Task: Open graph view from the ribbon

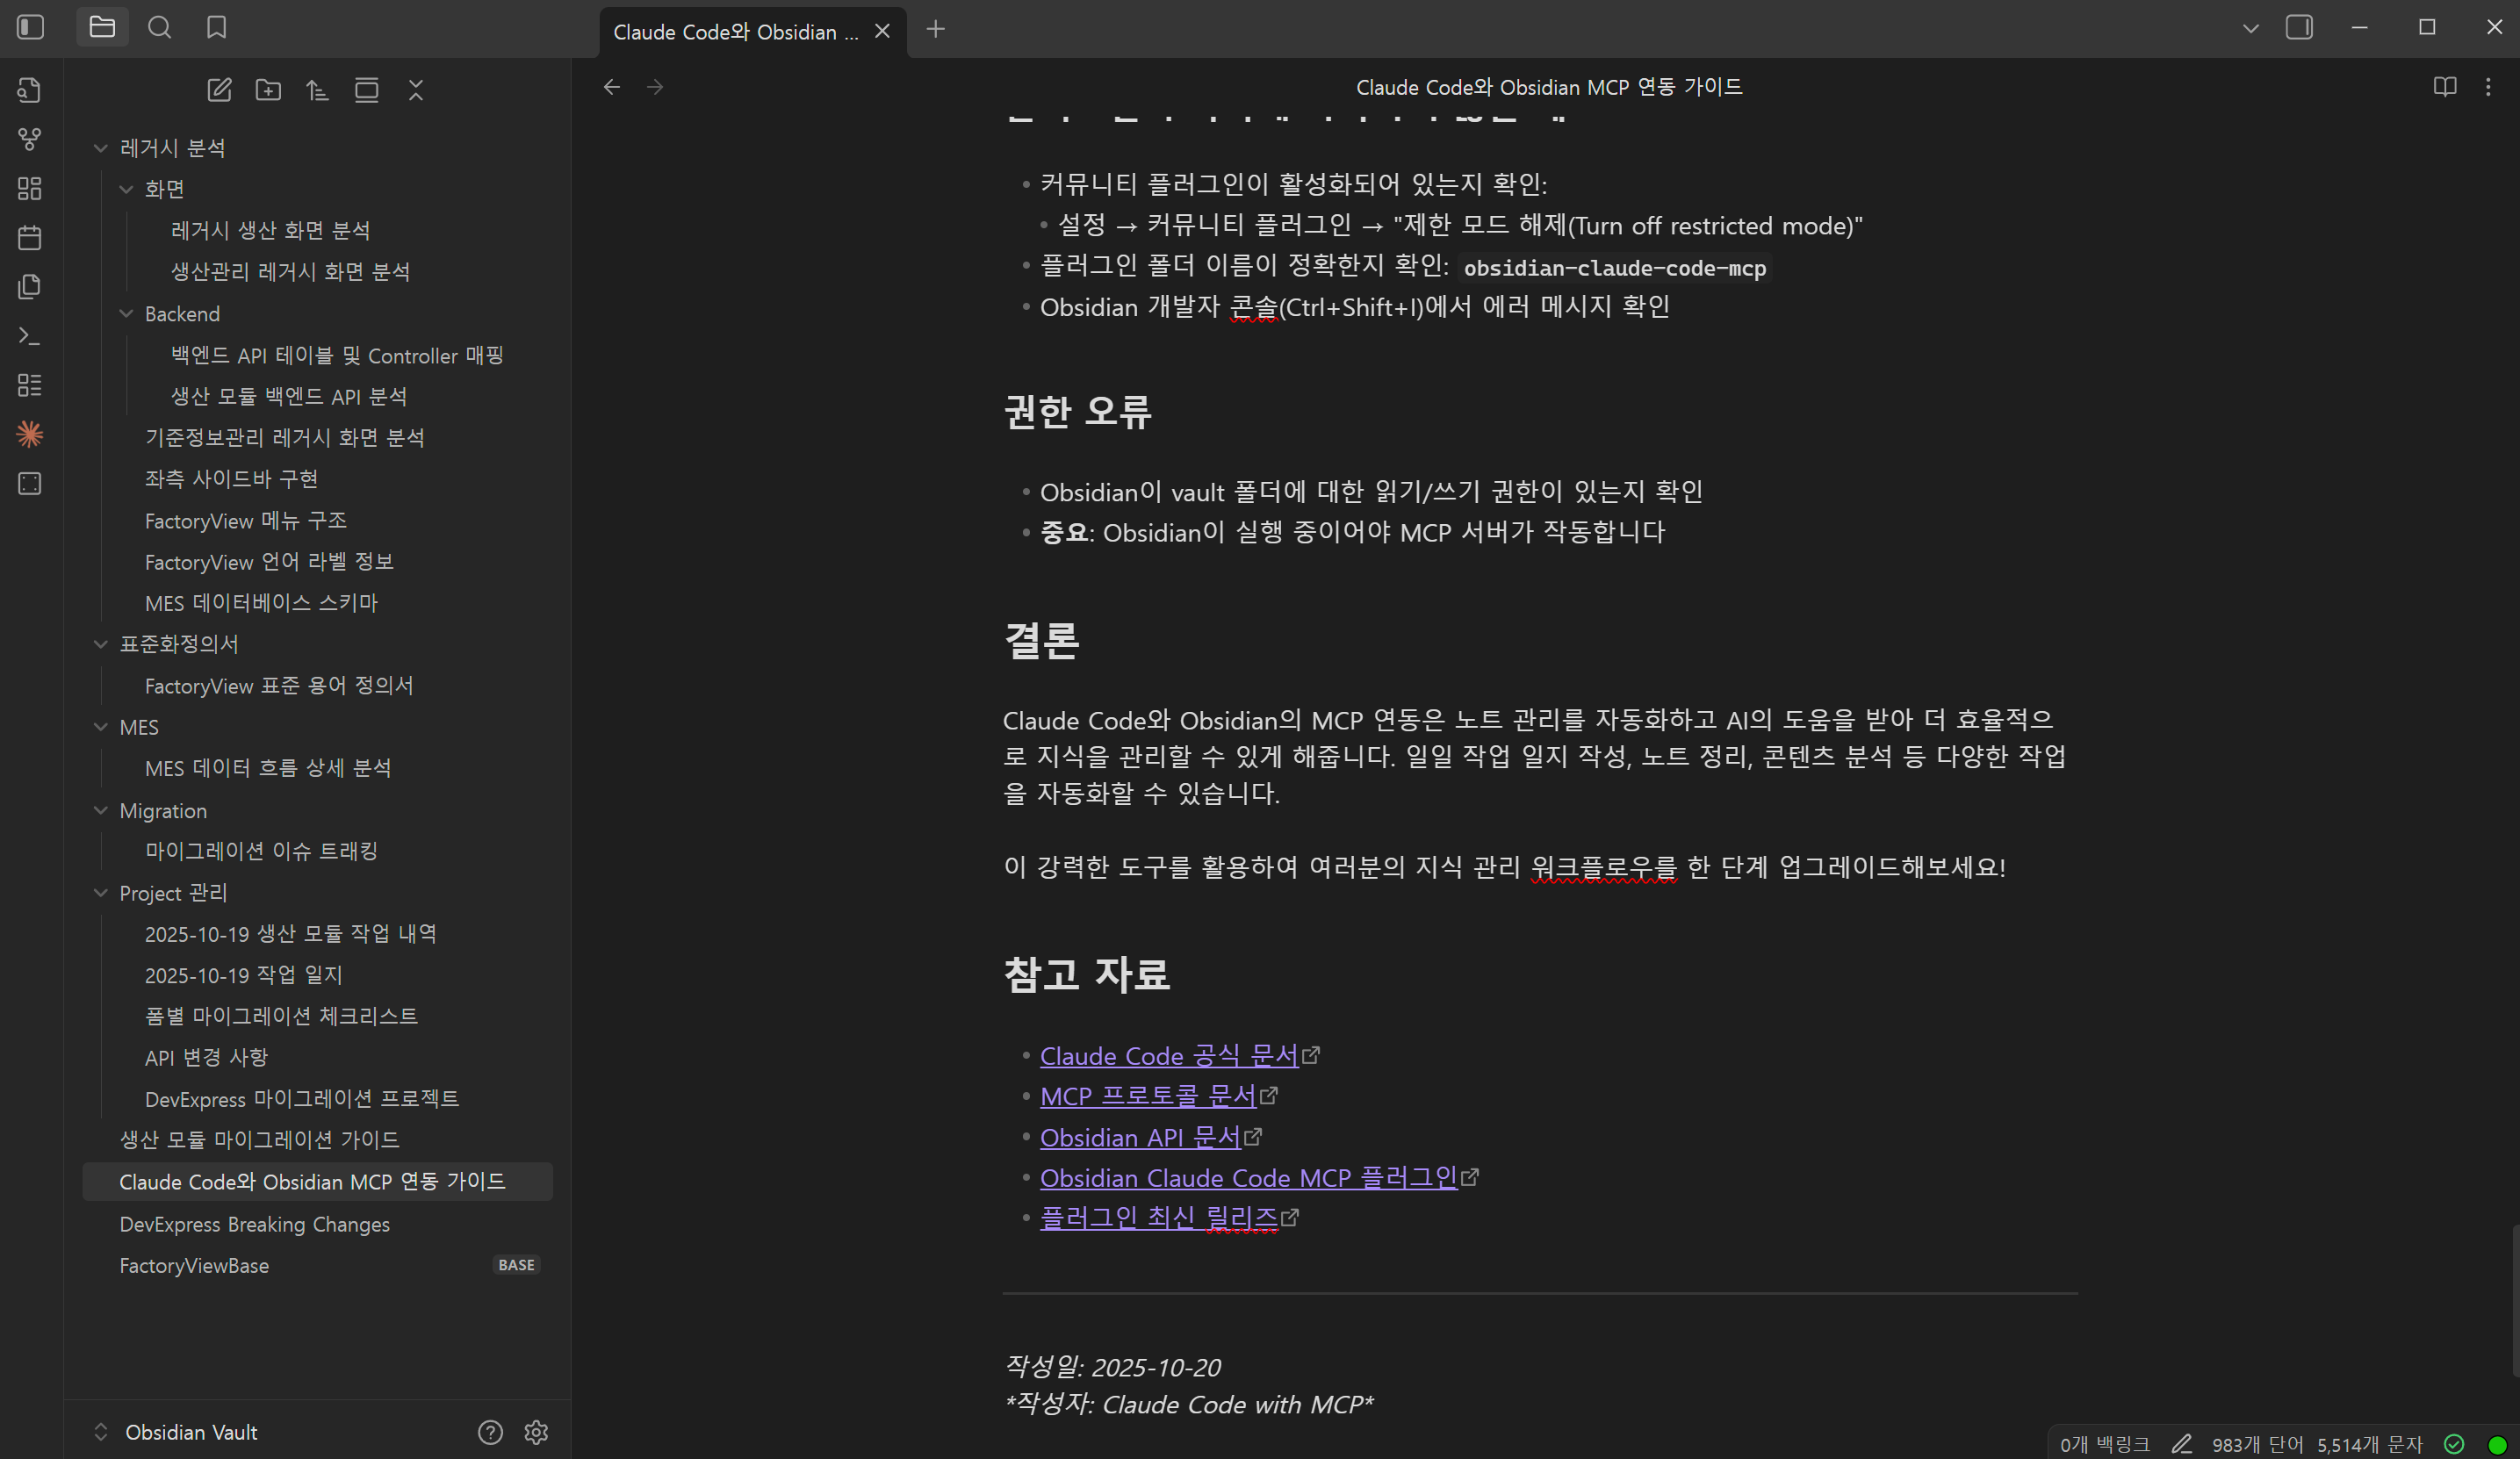Action: click(x=30, y=139)
